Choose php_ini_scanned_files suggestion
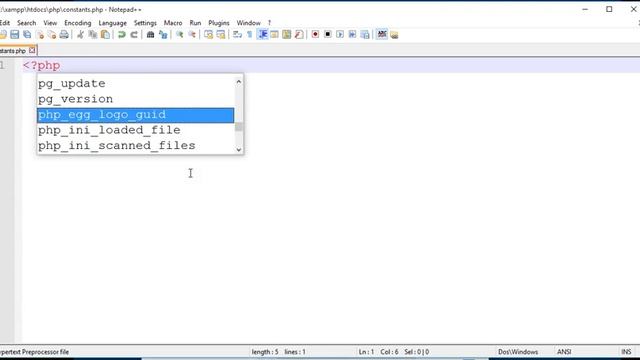The image size is (640, 360). pyautogui.click(x=136, y=146)
